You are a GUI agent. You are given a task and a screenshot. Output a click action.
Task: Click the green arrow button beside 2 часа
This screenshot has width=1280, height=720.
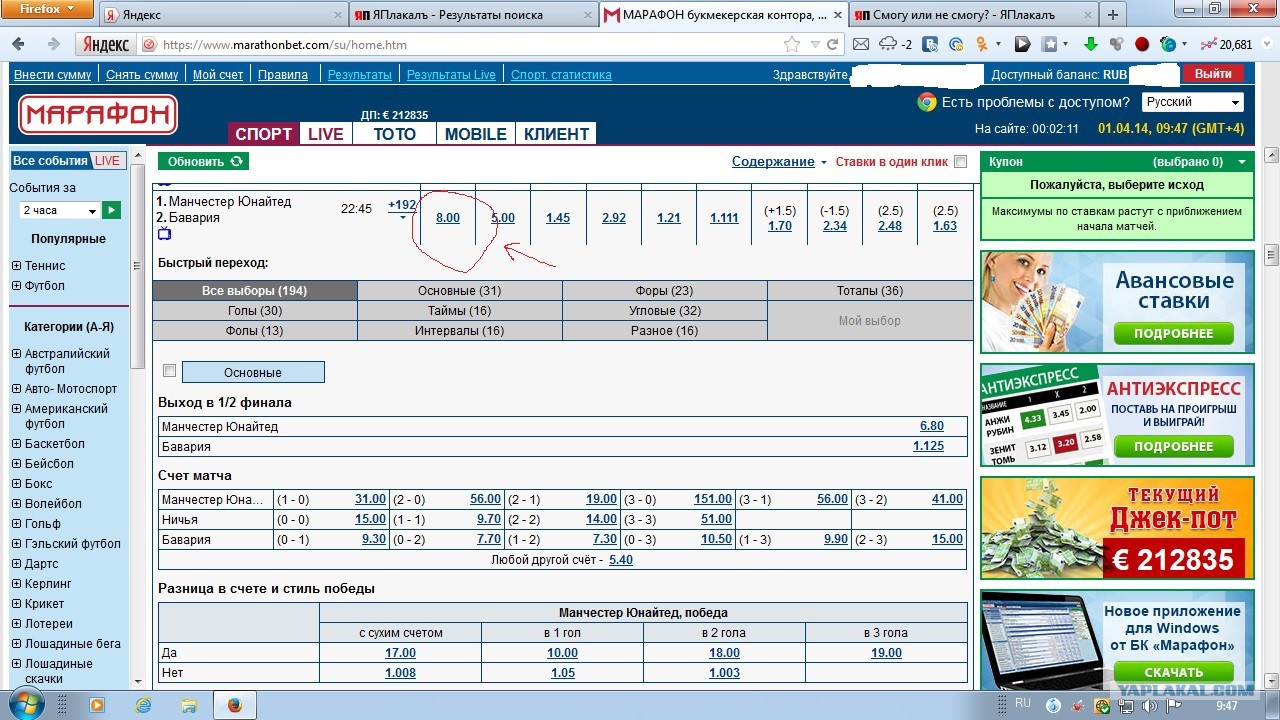(x=112, y=210)
